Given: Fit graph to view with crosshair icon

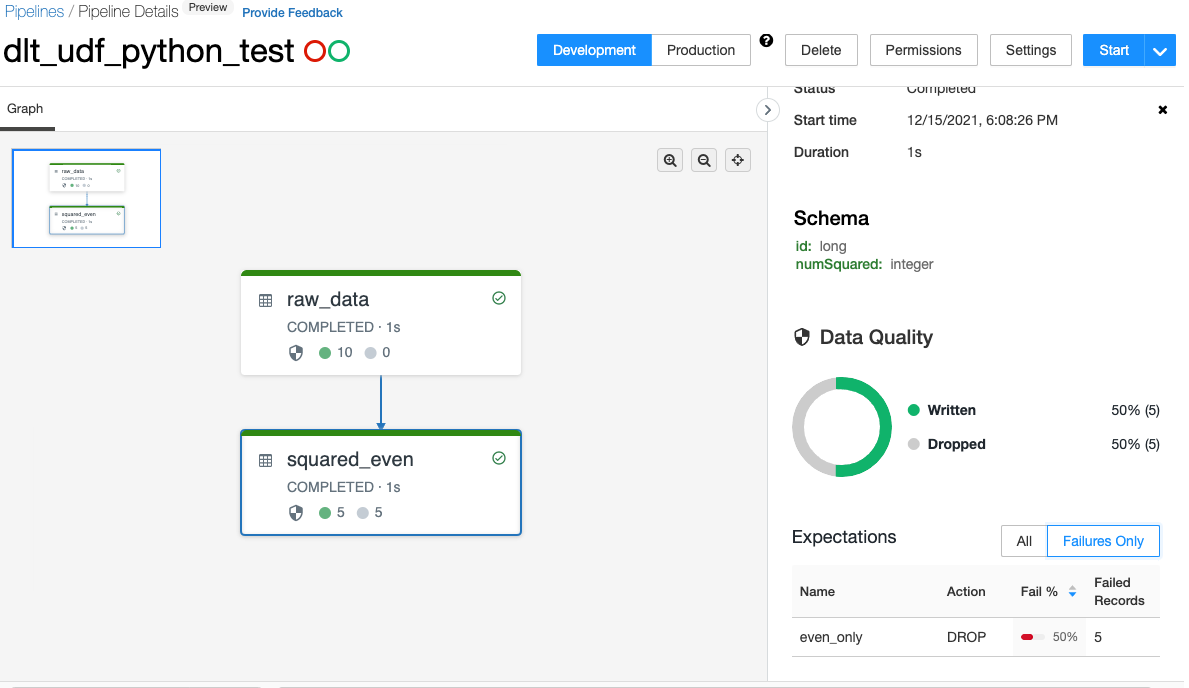Looking at the screenshot, I should point(738,160).
